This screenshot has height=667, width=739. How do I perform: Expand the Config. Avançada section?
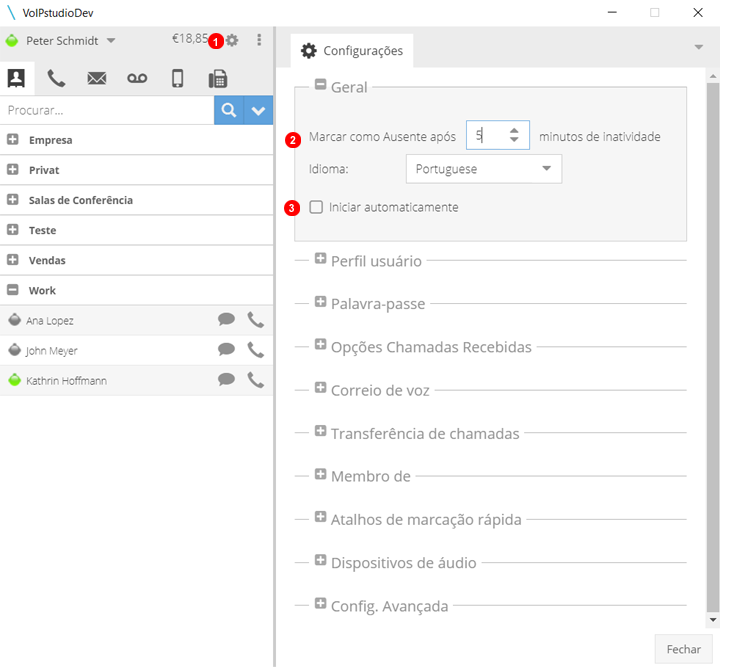coord(320,603)
